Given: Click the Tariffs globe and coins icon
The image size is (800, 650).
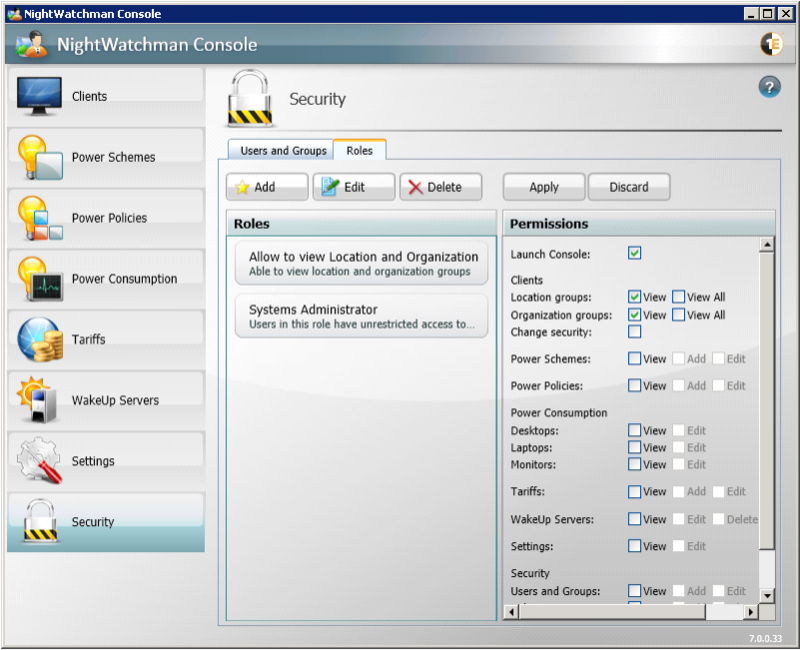Looking at the screenshot, I should coord(39,340).
